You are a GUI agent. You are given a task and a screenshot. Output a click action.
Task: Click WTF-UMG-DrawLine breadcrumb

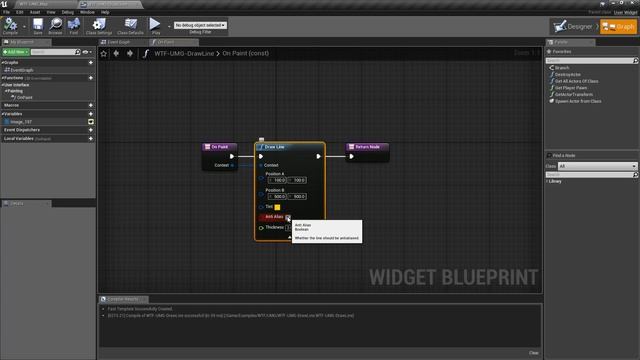(x=184, y=53)
